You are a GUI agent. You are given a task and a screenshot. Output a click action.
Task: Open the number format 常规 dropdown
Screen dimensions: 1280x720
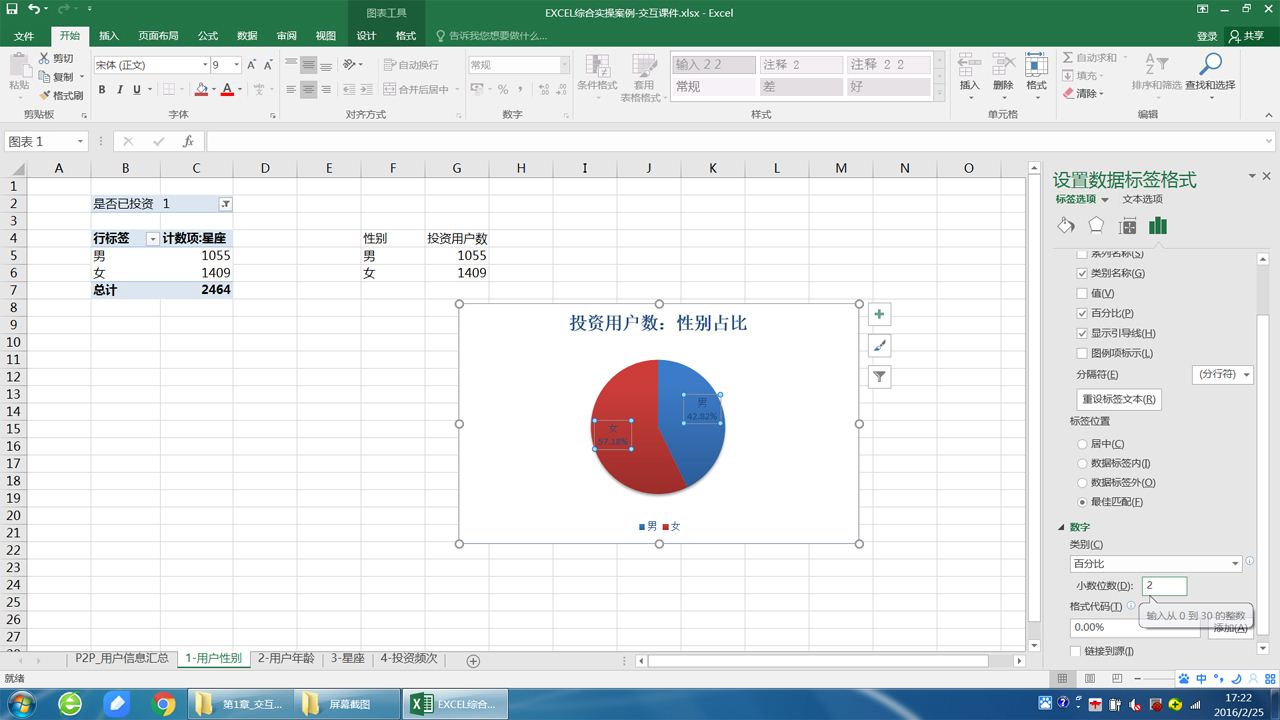pos(564,65)
